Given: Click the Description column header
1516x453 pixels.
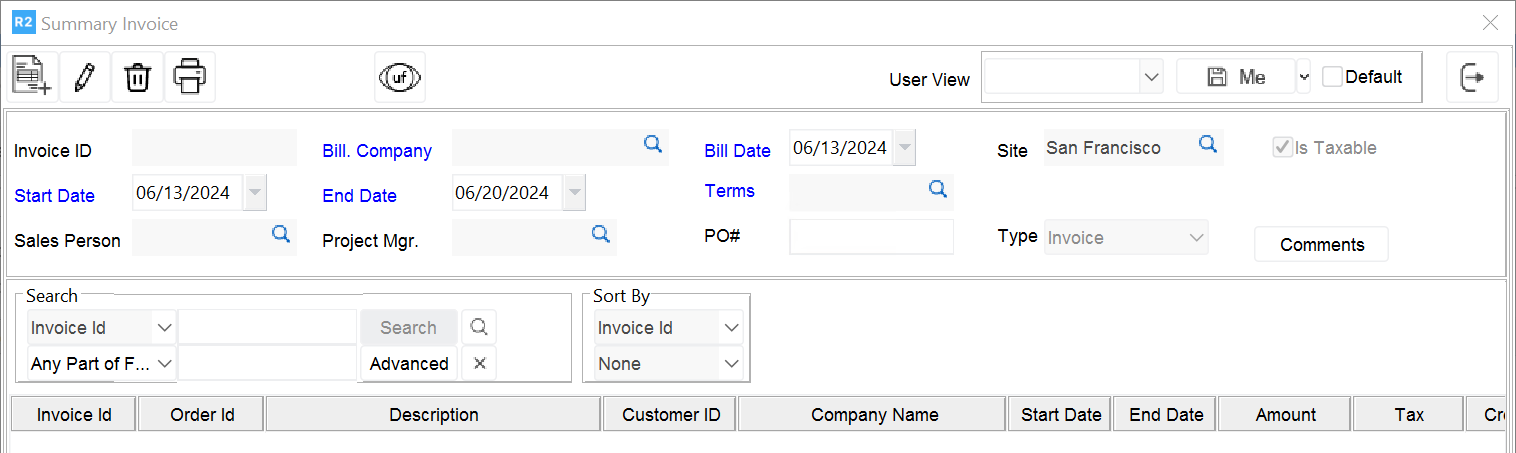Looking at the screenshot, I should pos(434,415).
